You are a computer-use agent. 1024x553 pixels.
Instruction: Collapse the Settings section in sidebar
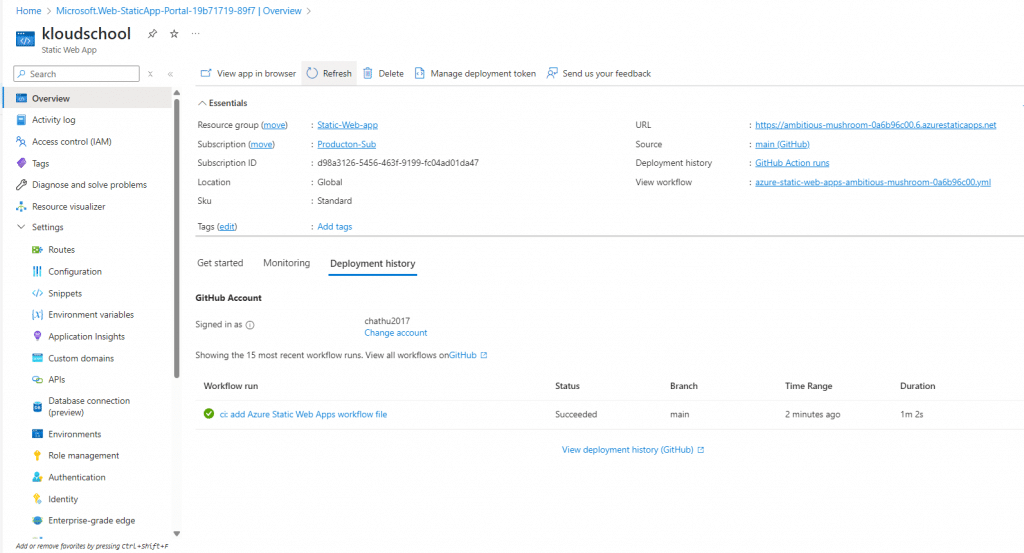pyautogui.click(x=22, y=228)
